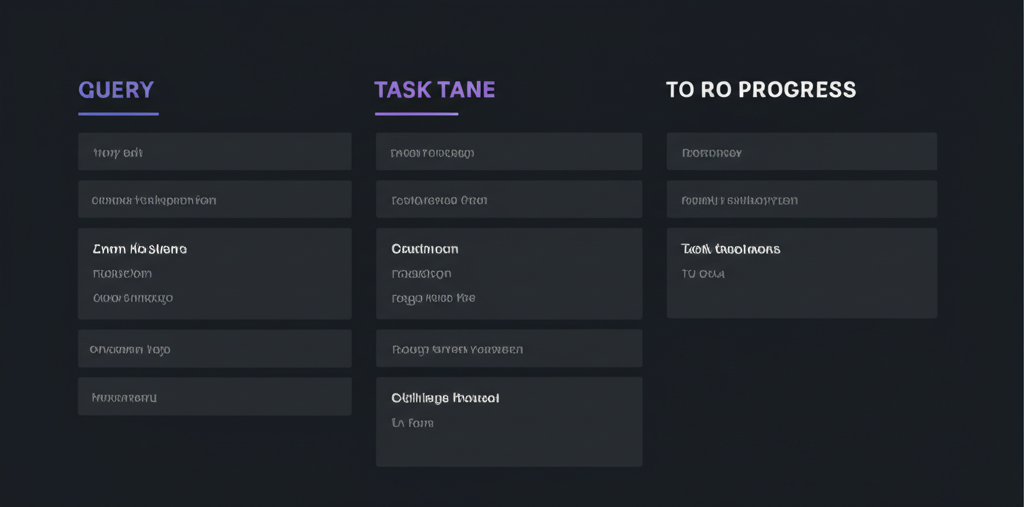Select the second card under TASK TANE
The height and width of the screenshot is (507, 1024).
pyautogui.click(x=508, y=200)
